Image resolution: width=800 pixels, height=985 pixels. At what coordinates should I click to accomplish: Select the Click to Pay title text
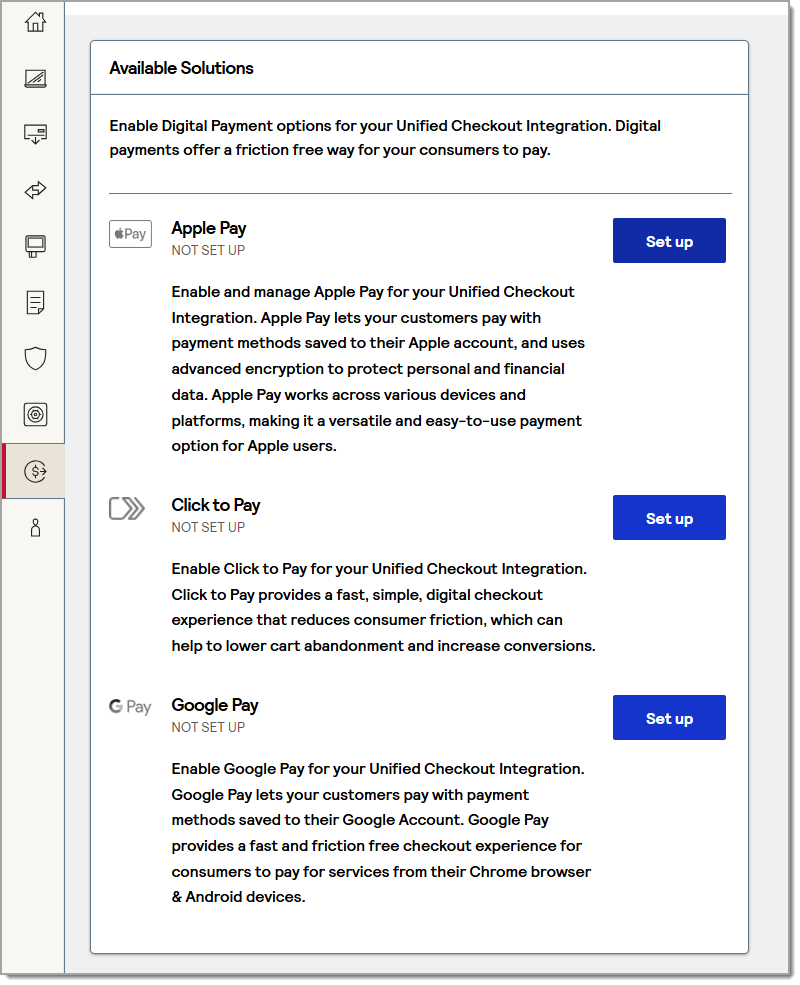click(215, 505)
